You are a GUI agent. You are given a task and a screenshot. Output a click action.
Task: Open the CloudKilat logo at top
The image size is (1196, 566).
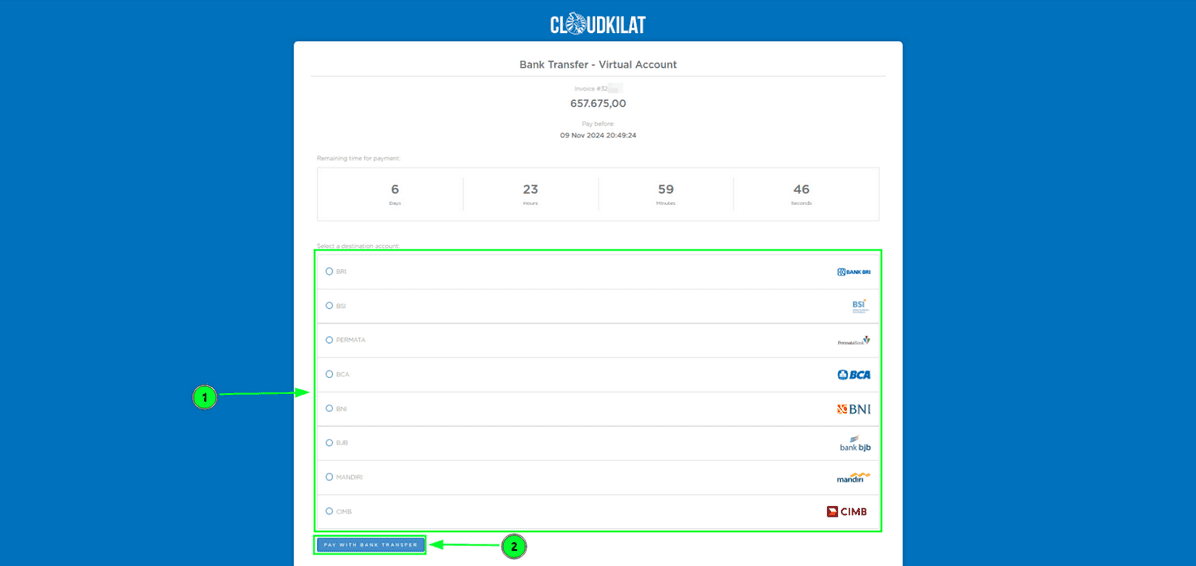(598, 23)
